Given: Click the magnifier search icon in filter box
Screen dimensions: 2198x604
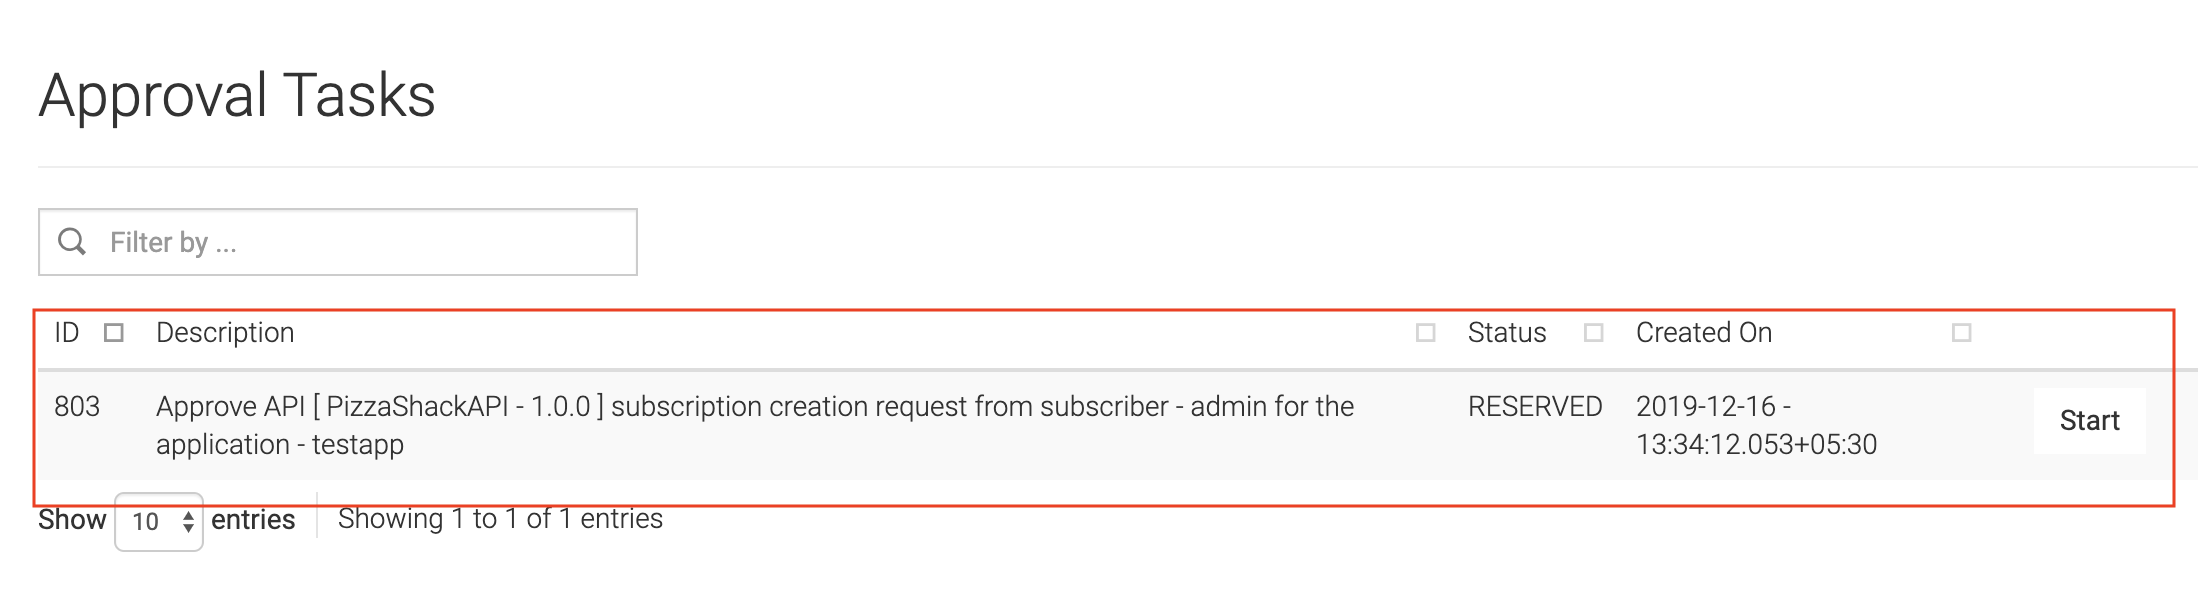Looking at the screenshot, I should coord(72,241).
